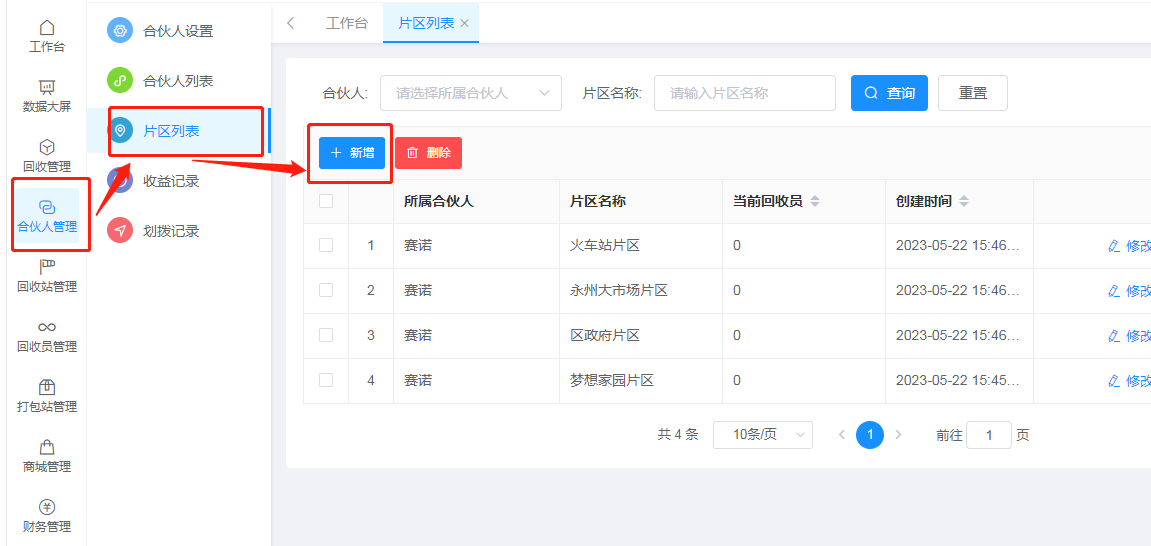Select 合伙人管理 link icon
Viewport: 1151px width, 546px height.
click(47, 207)
